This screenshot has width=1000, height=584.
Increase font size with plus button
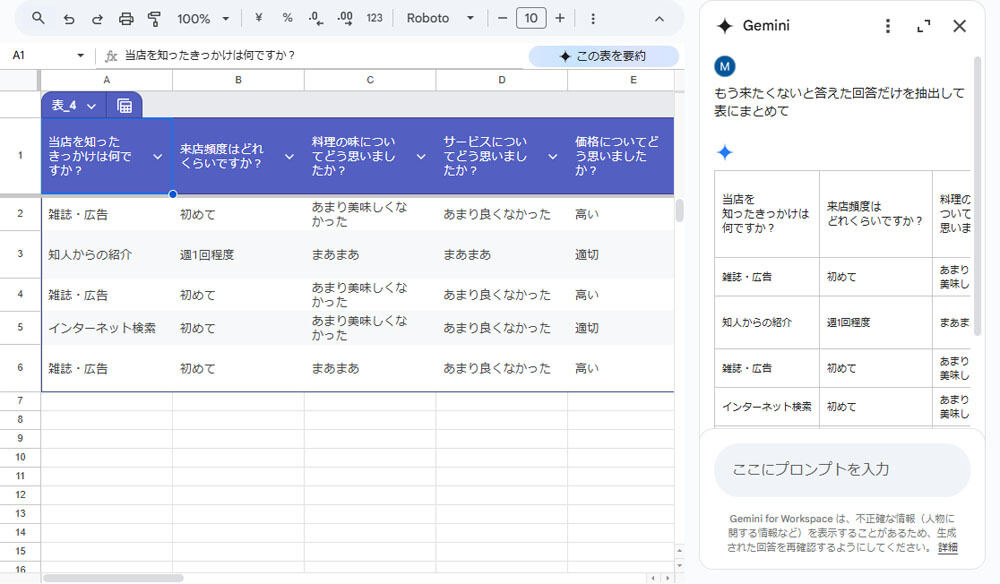560,18
